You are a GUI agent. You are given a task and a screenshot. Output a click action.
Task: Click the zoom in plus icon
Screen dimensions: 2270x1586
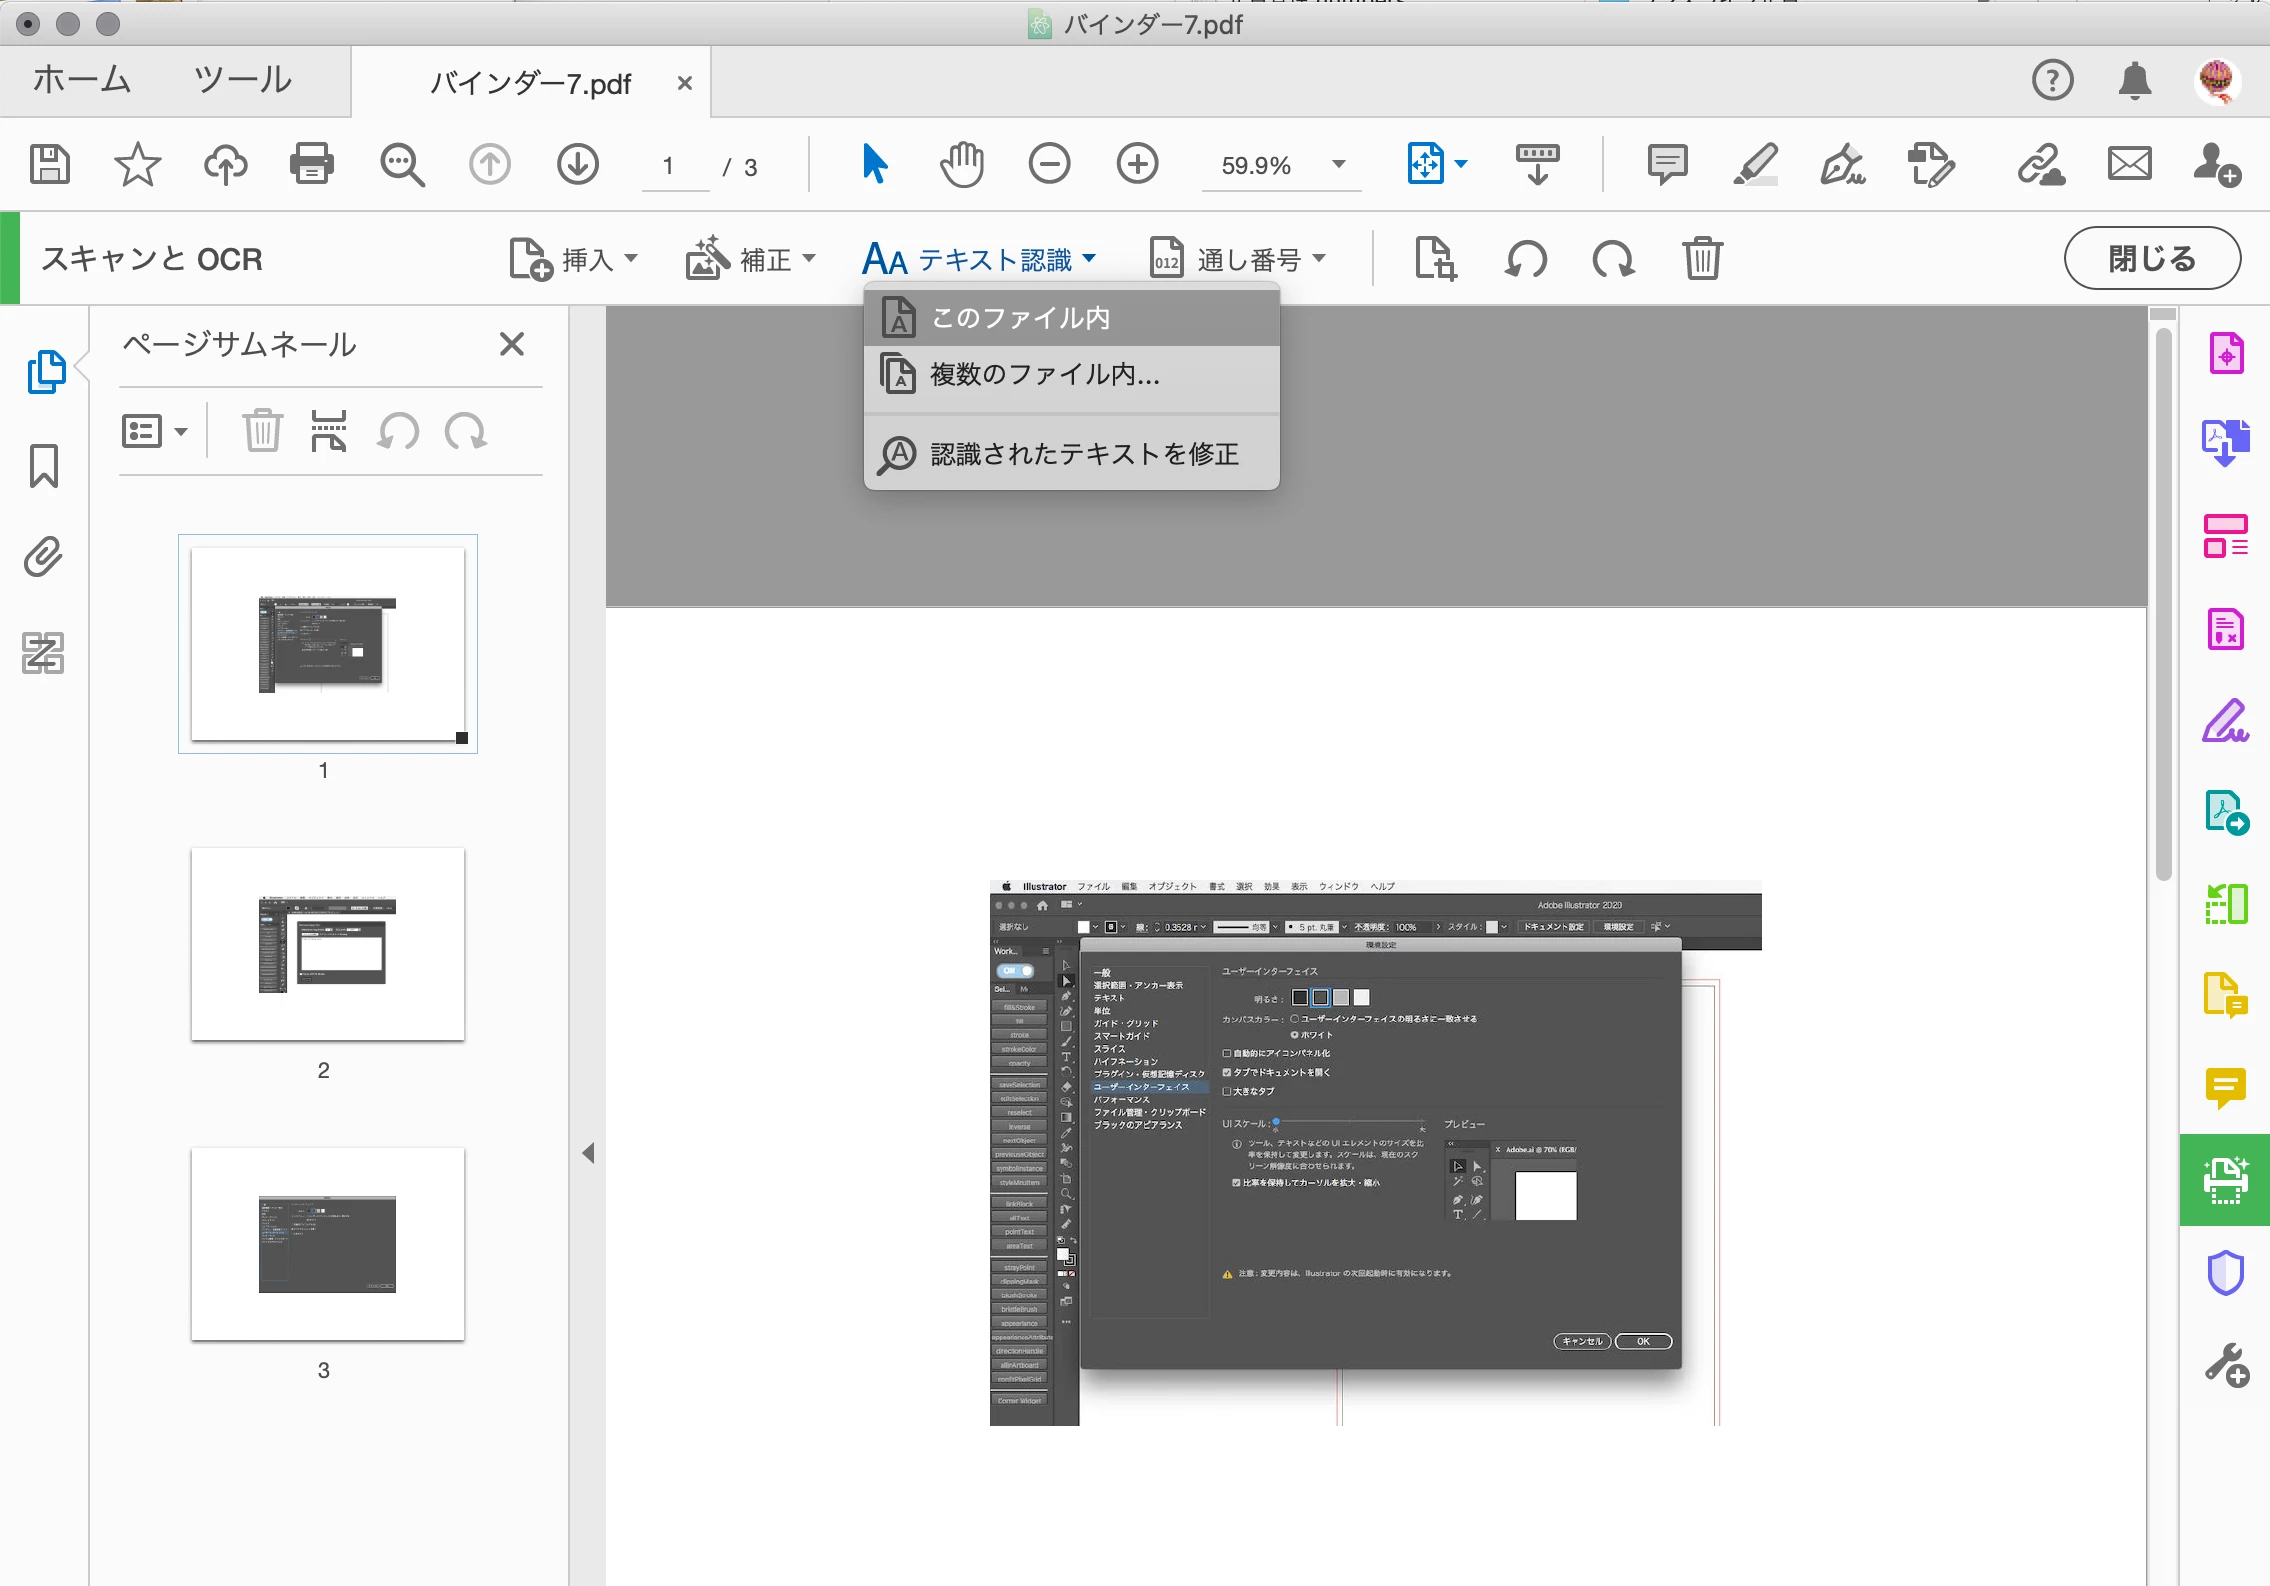coord(1137,164)
